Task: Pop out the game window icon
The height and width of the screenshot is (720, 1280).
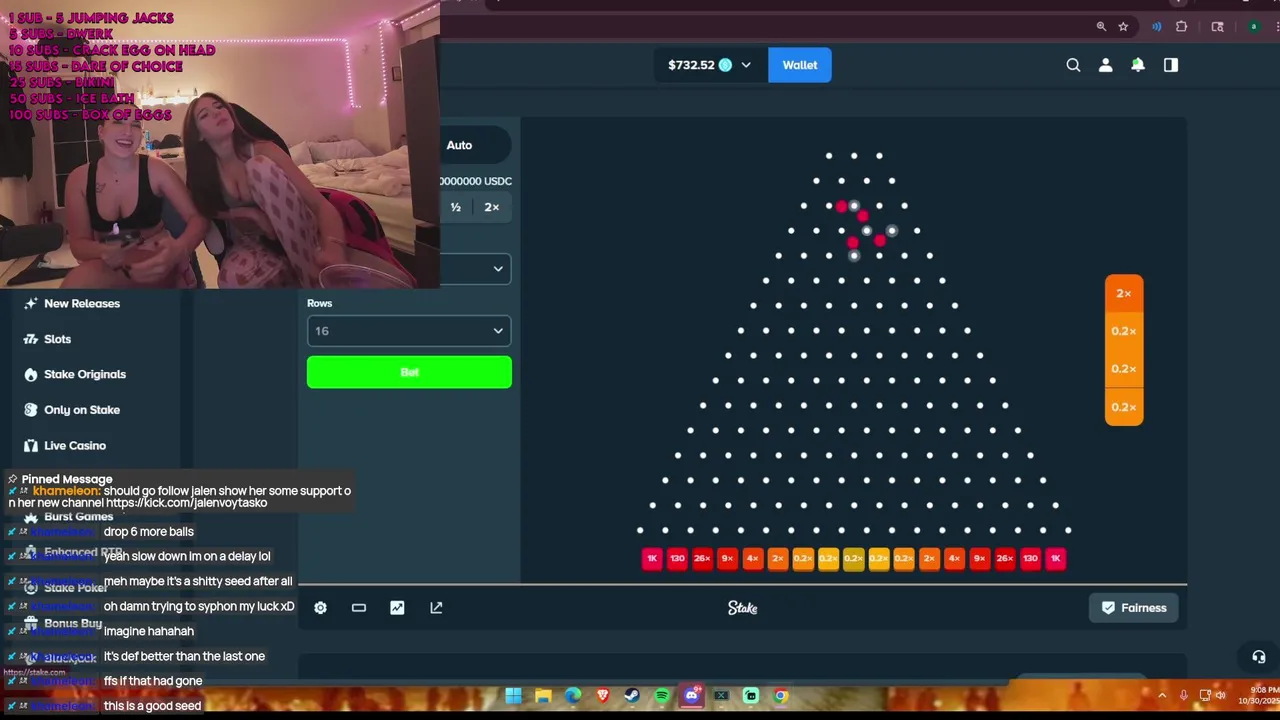Action: [436, 607]
